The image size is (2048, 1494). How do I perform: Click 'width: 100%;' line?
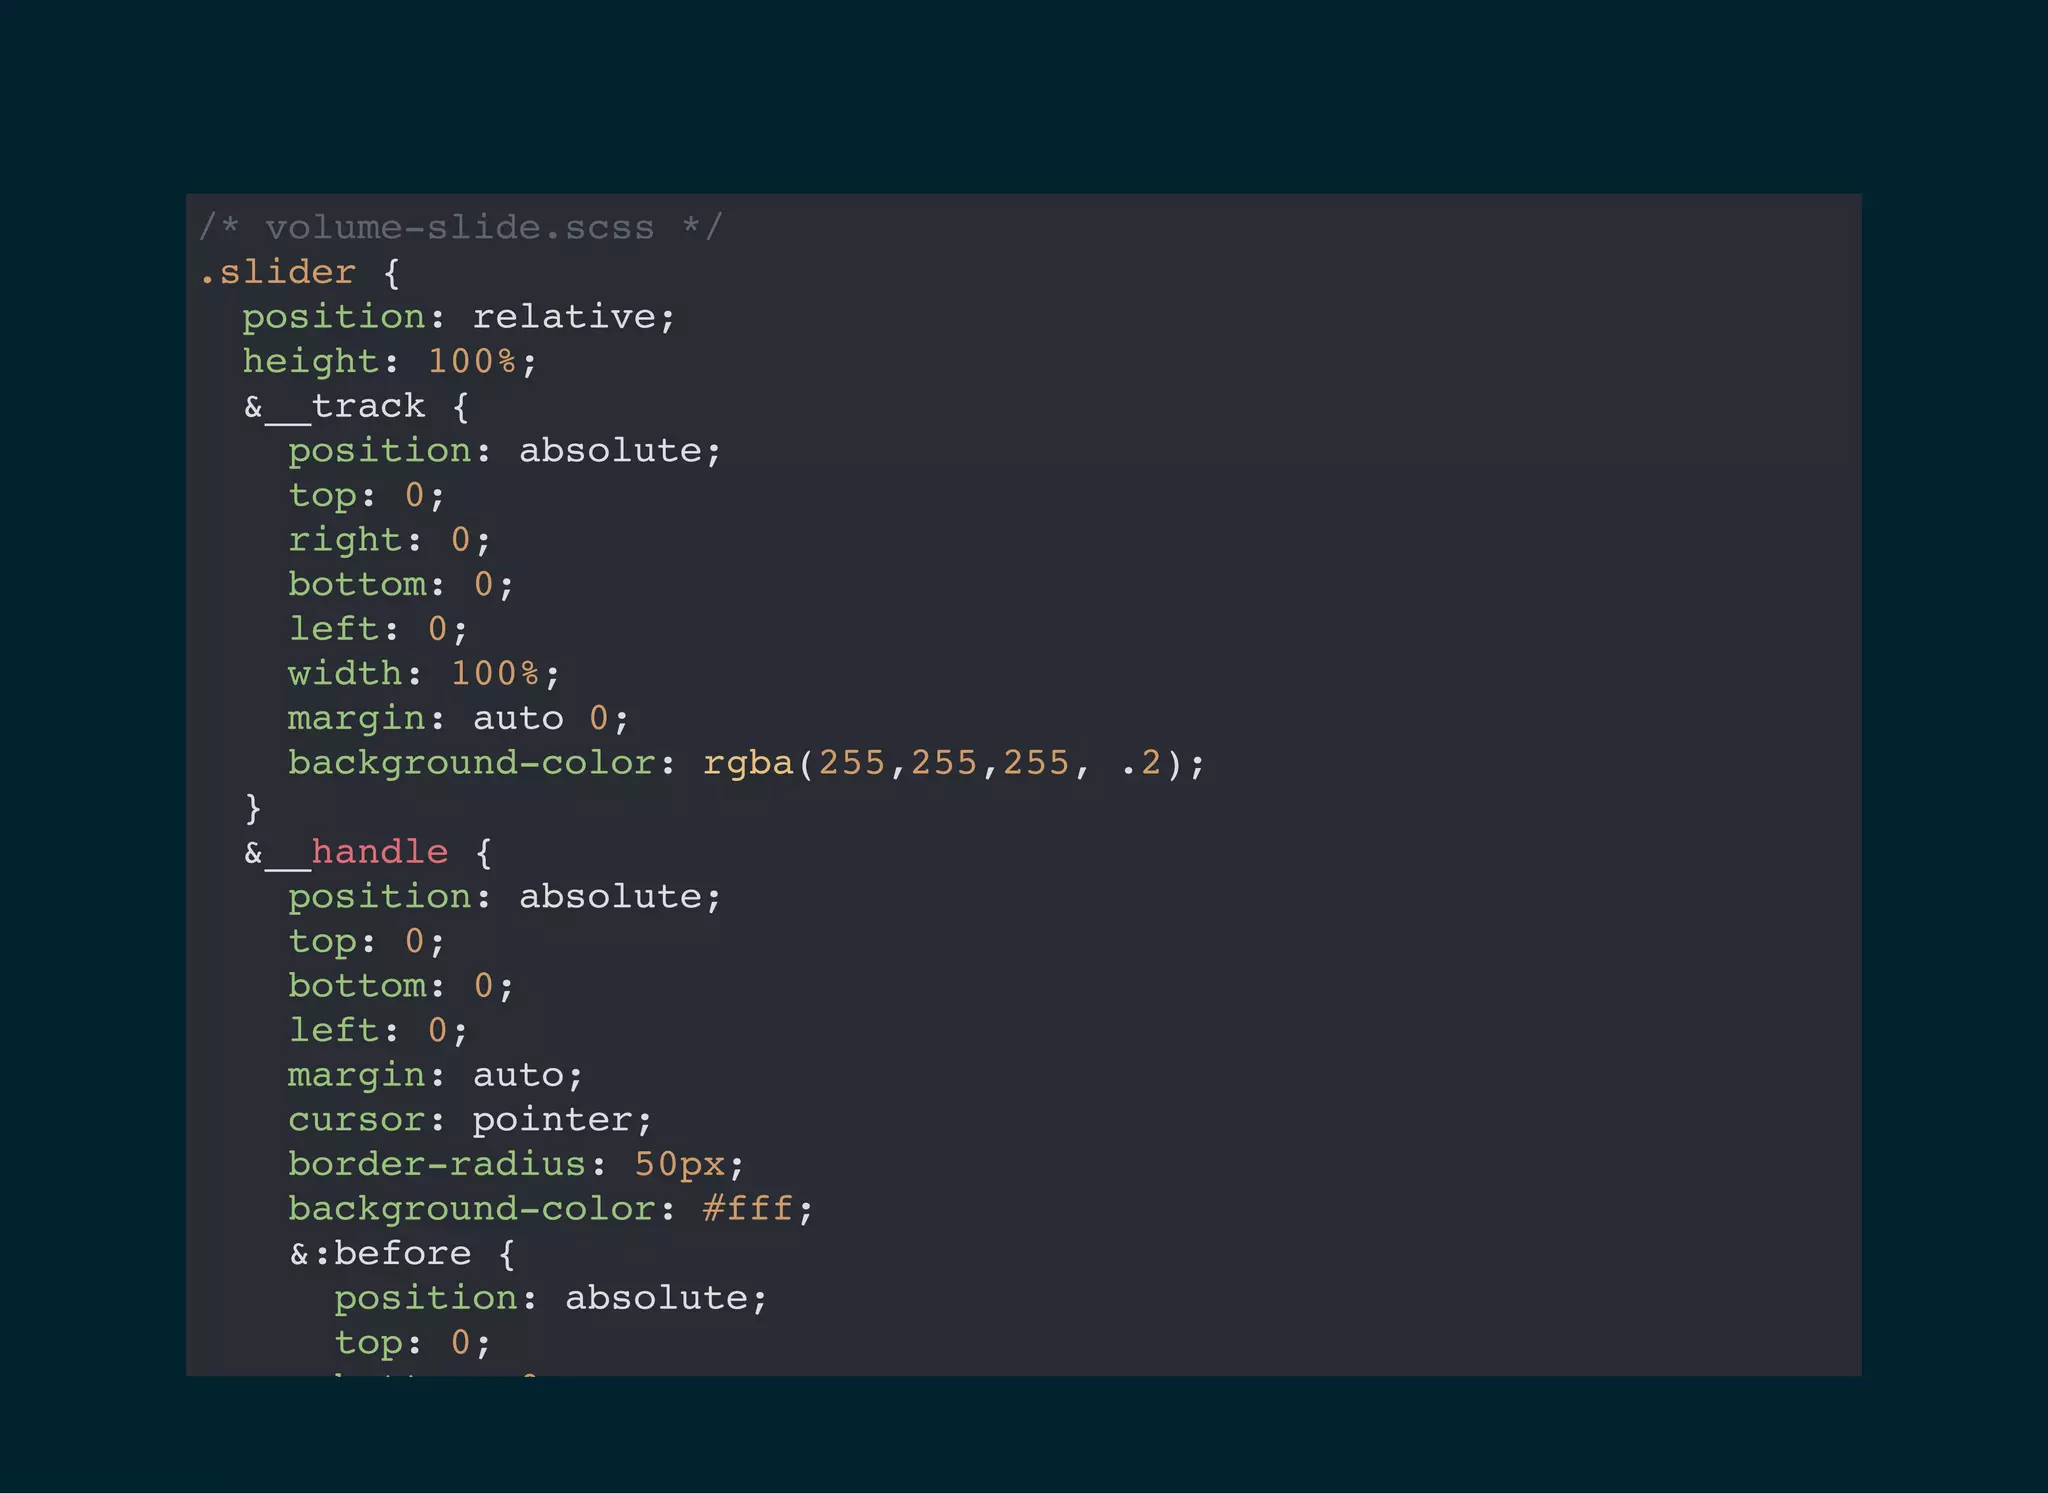click(424, 674)
